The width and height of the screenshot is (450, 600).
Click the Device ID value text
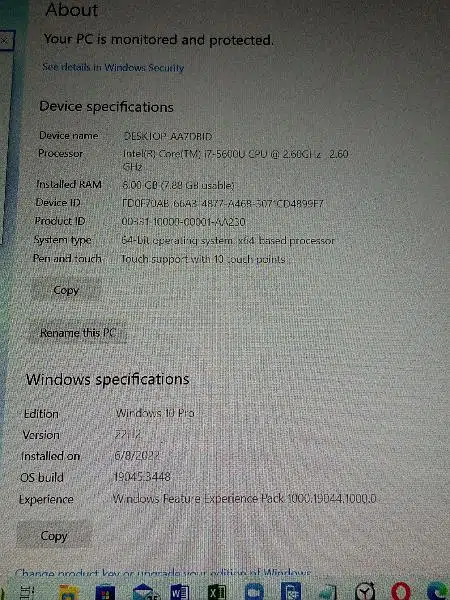(x=223, y=203)
